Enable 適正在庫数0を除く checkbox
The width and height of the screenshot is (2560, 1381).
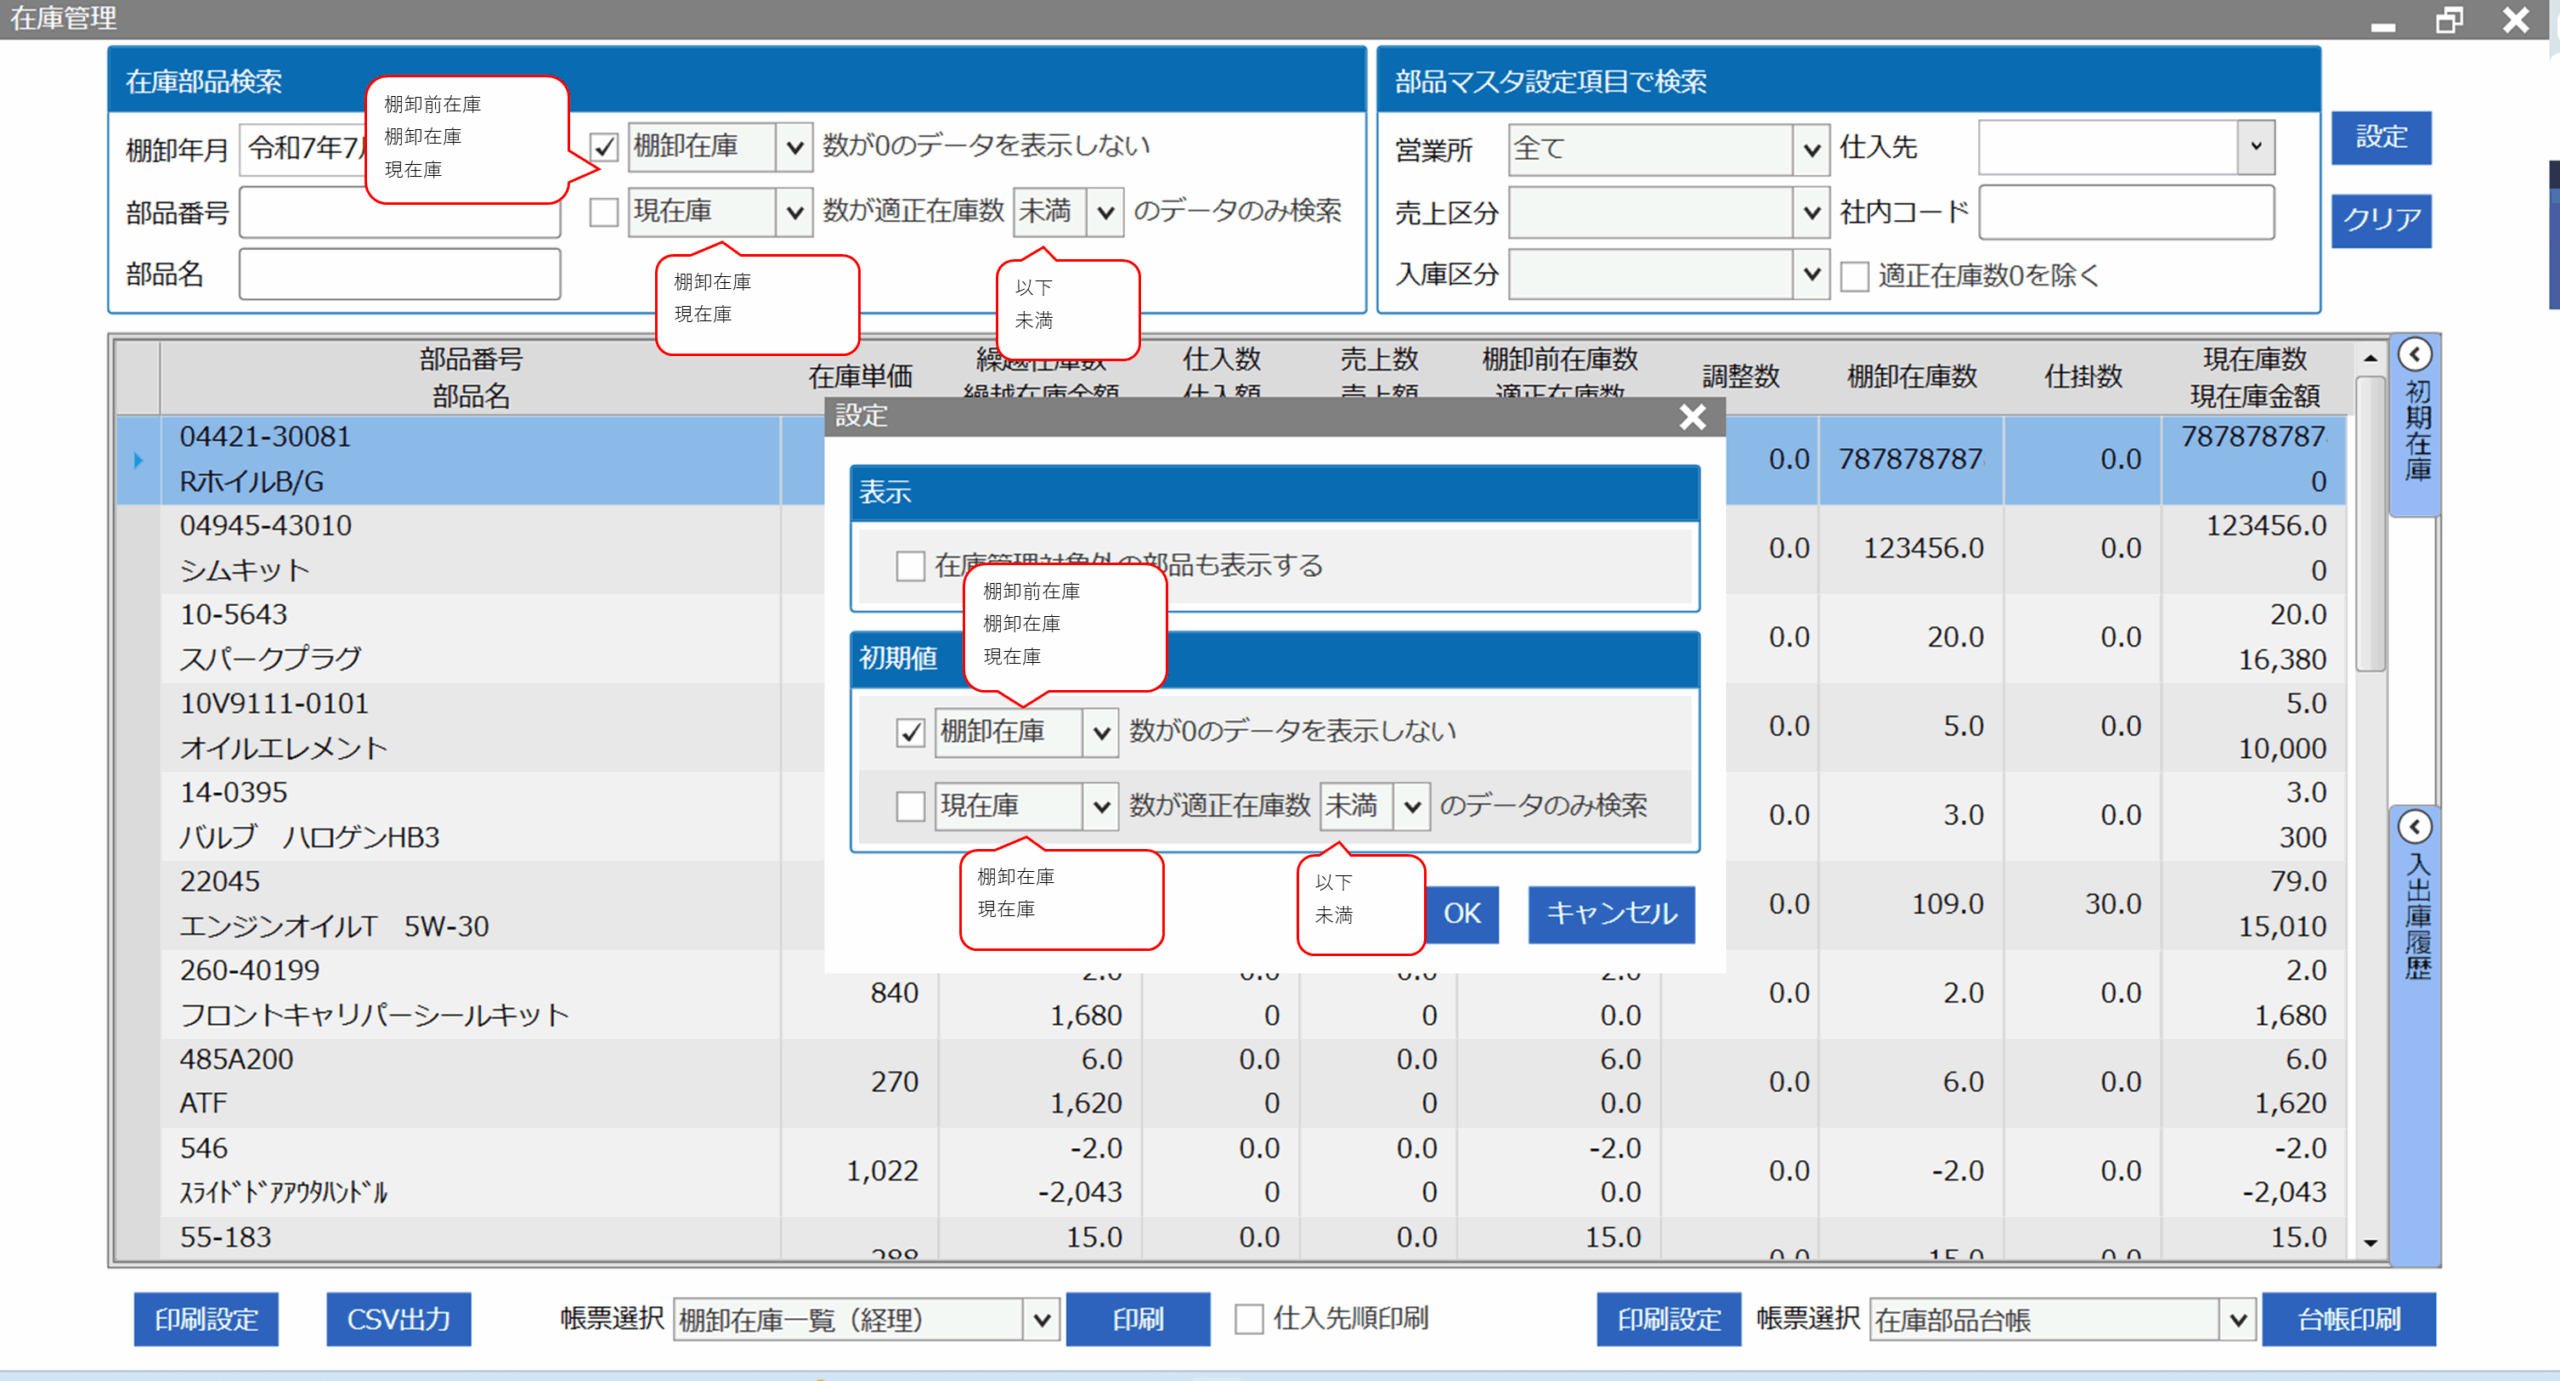tap(1855, 276)
